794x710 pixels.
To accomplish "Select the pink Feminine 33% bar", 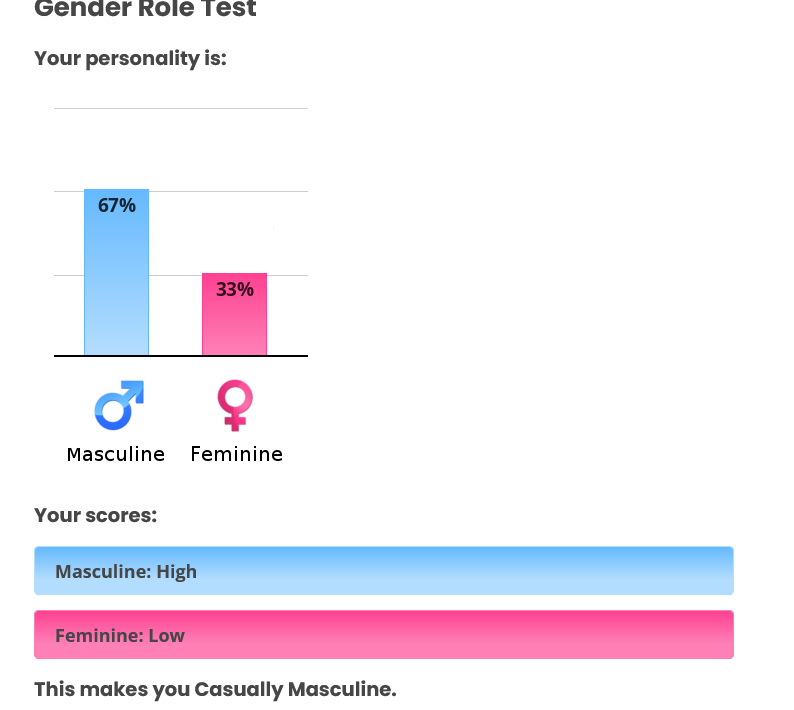I will coord(234,314).
